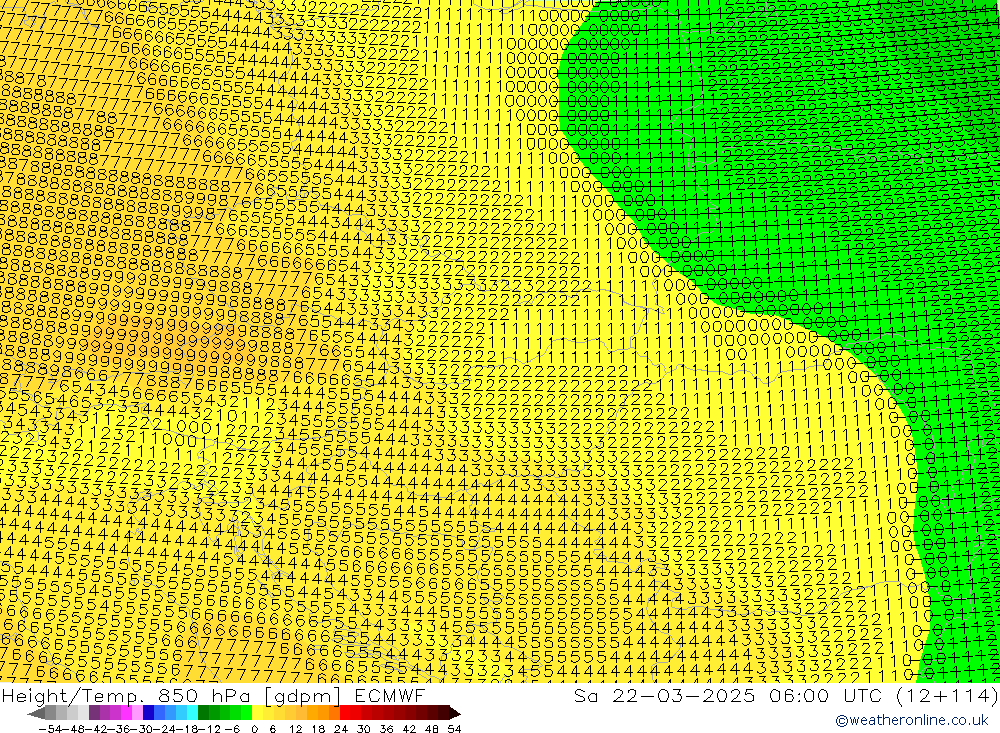Click the Height/Temp. 850 hPa [gdpm] ECMWF title
This screenshot has width=1000, height=733.
click(x=213, y=695)
